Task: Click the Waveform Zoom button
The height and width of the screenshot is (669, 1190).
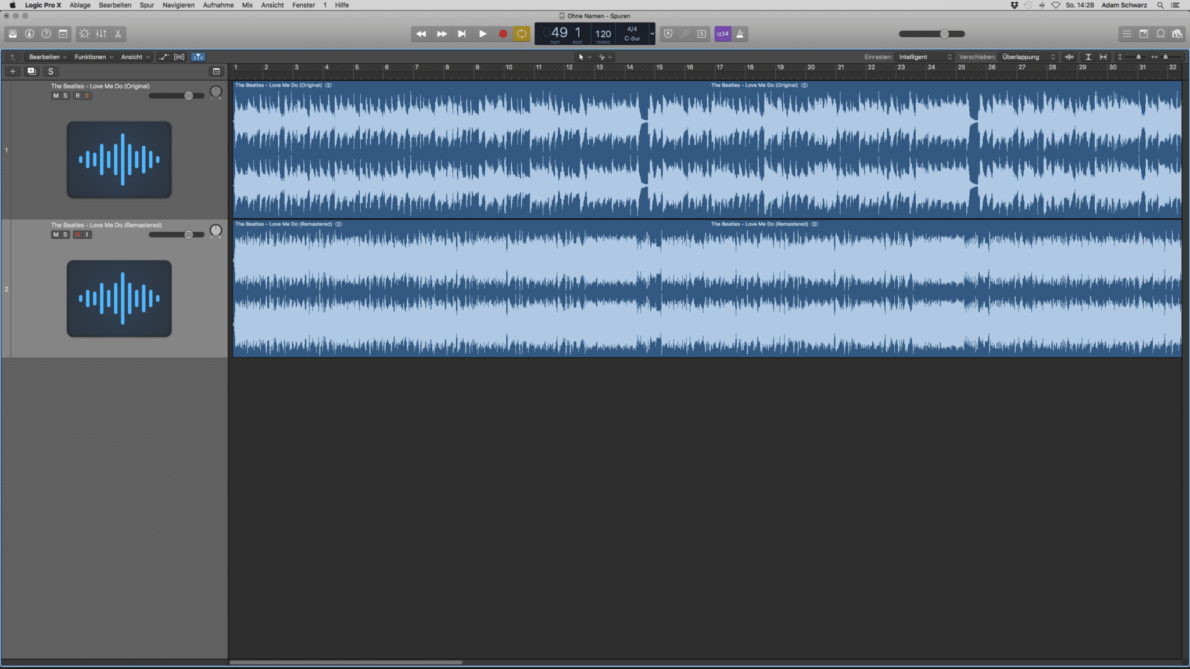Action: 1069,57
